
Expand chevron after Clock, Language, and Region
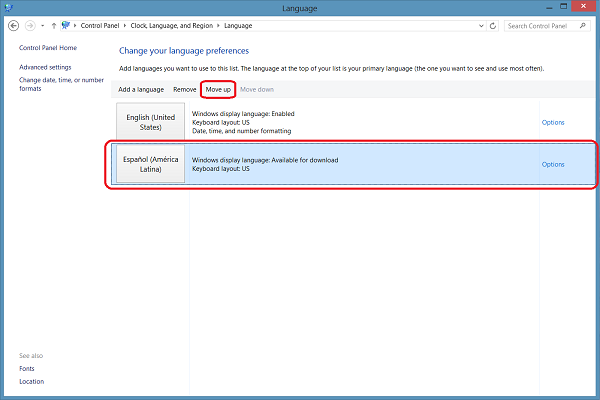tap(218, 26)
